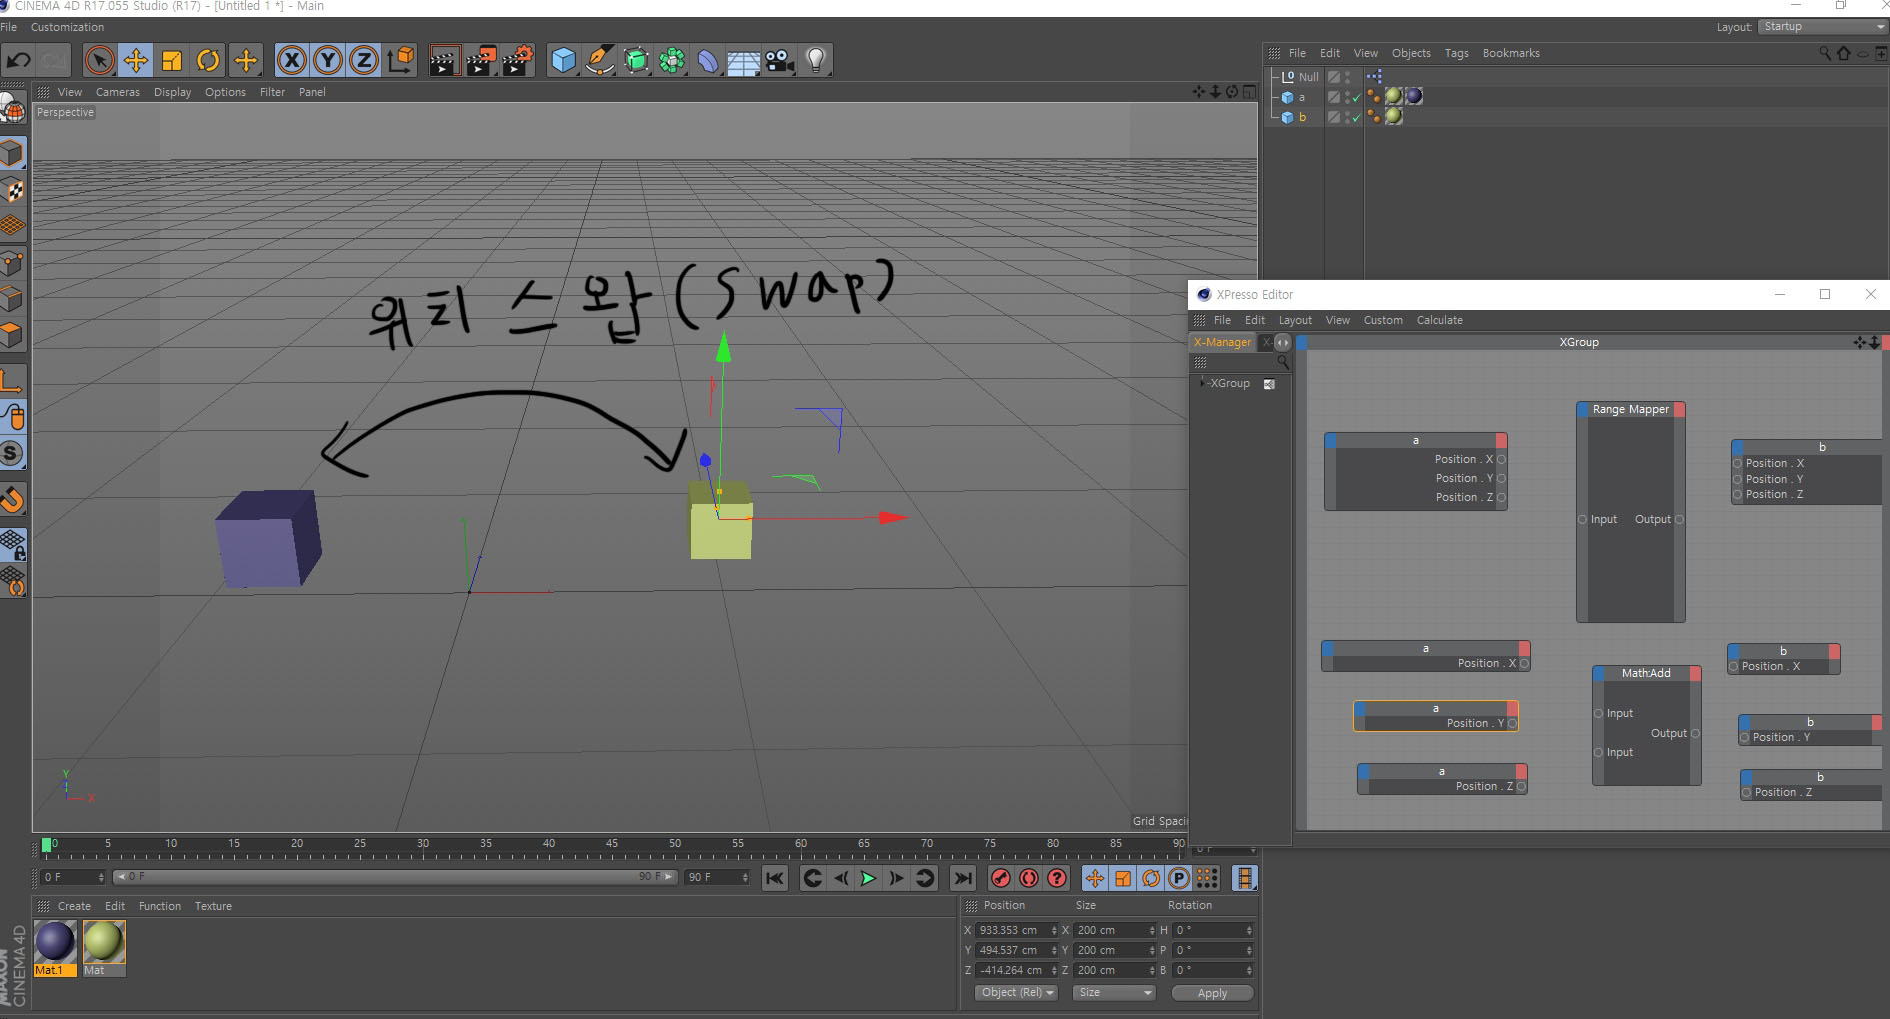
Task: Click the current frame 0 F field
Action: point(73,877)
